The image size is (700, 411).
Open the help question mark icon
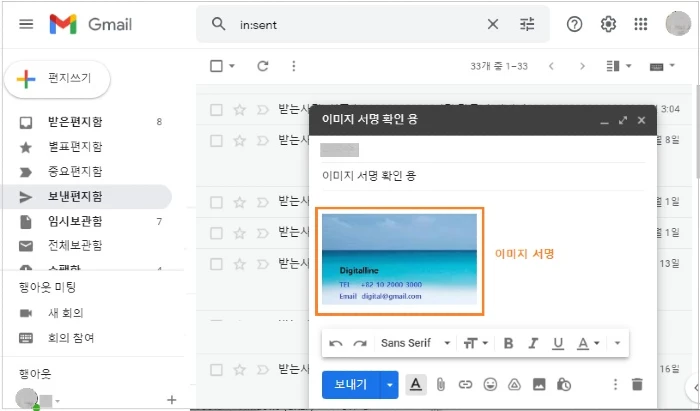click(x=574, y=24)
